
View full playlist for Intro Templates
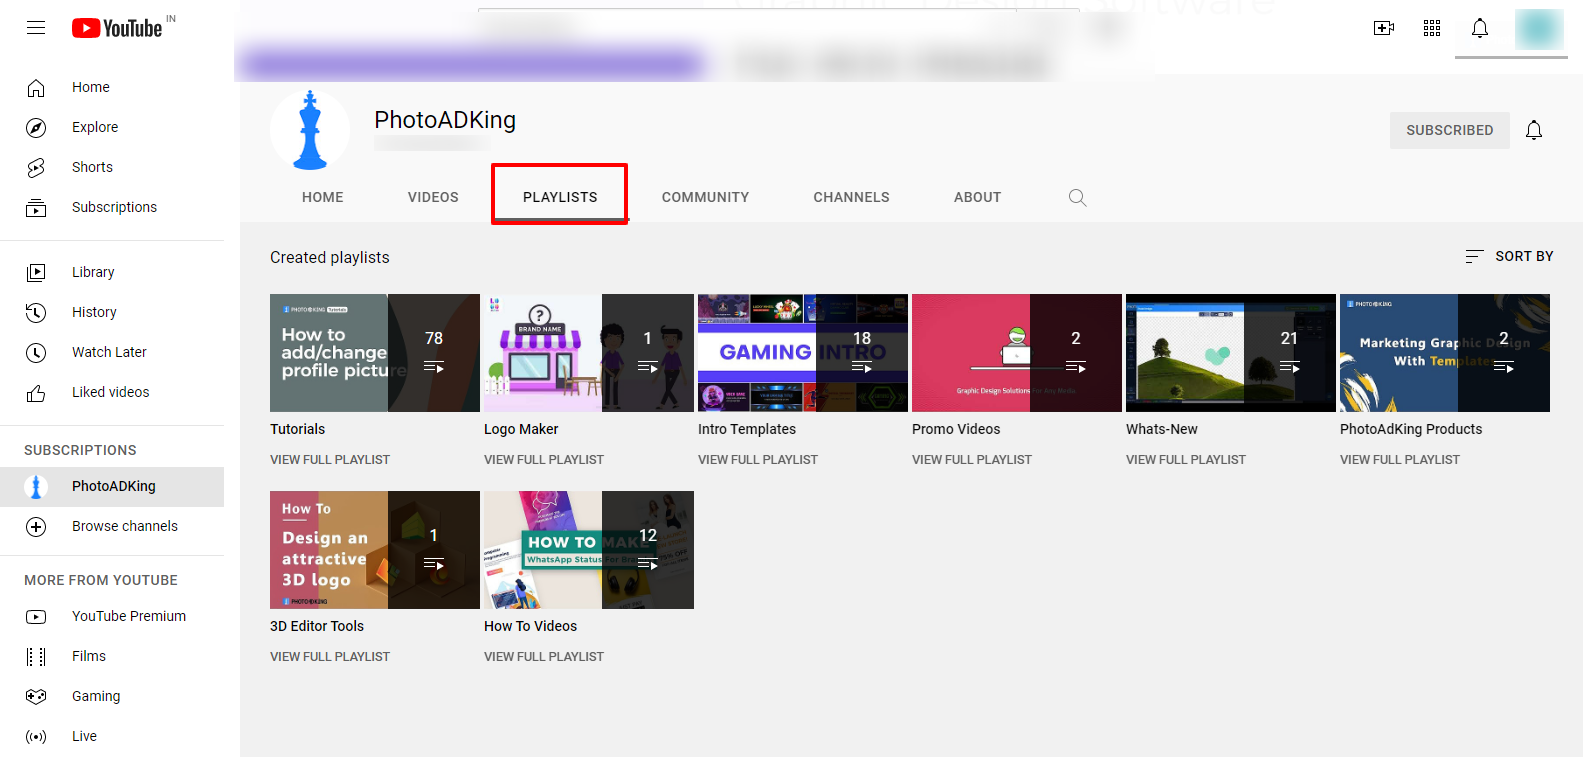[x=758, y=460]
